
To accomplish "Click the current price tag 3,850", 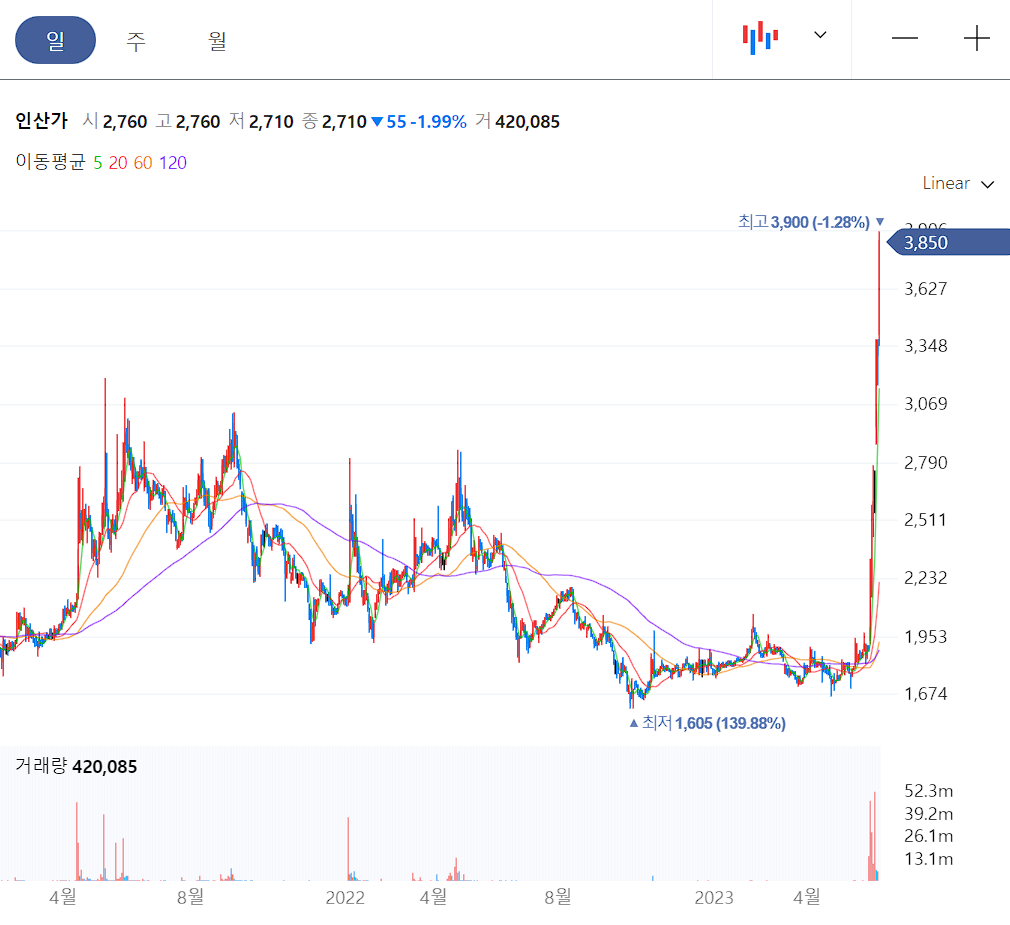I will tap(948, 242).
